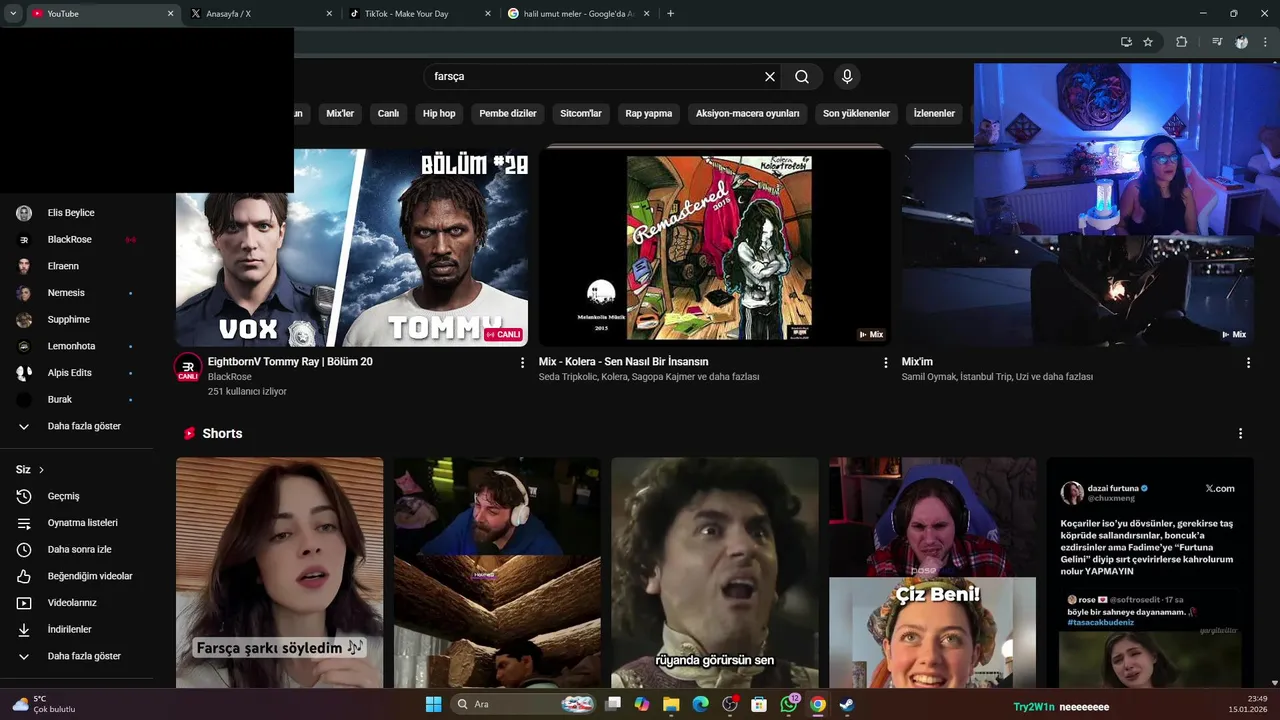Select the Son yüklenenler filter chip

click(856, 114)
